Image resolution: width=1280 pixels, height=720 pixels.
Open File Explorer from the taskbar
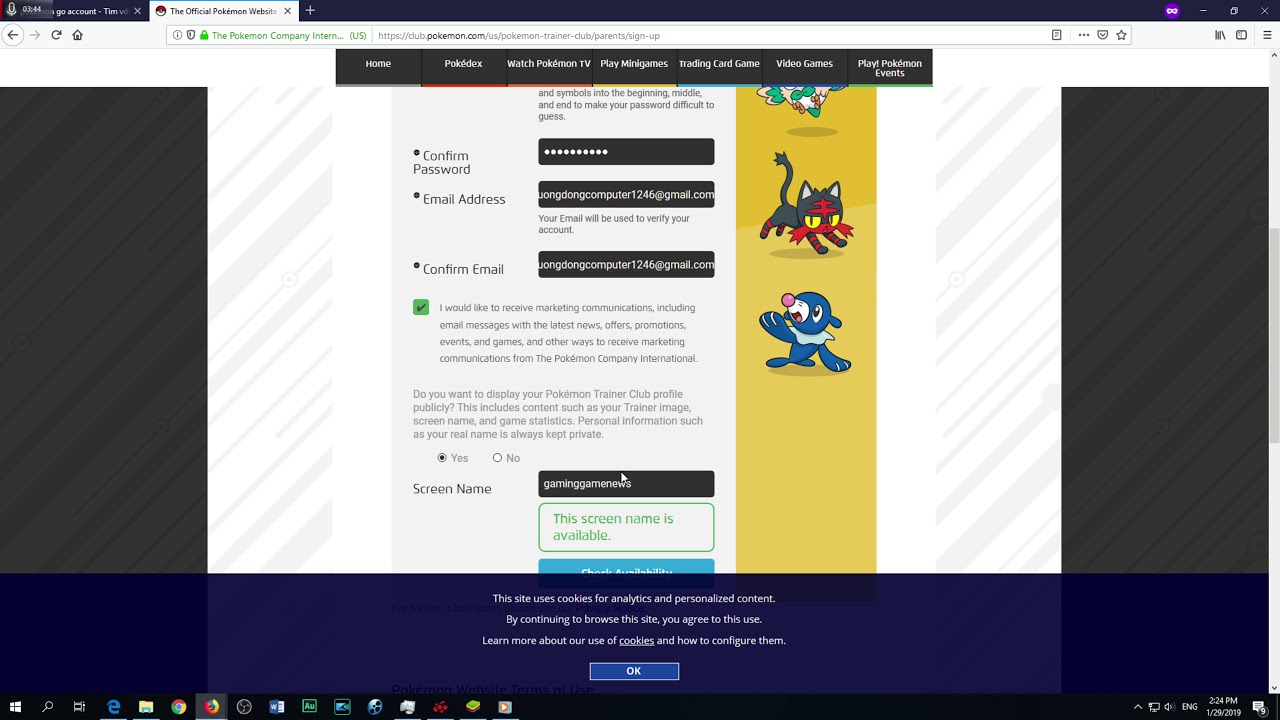146,707
